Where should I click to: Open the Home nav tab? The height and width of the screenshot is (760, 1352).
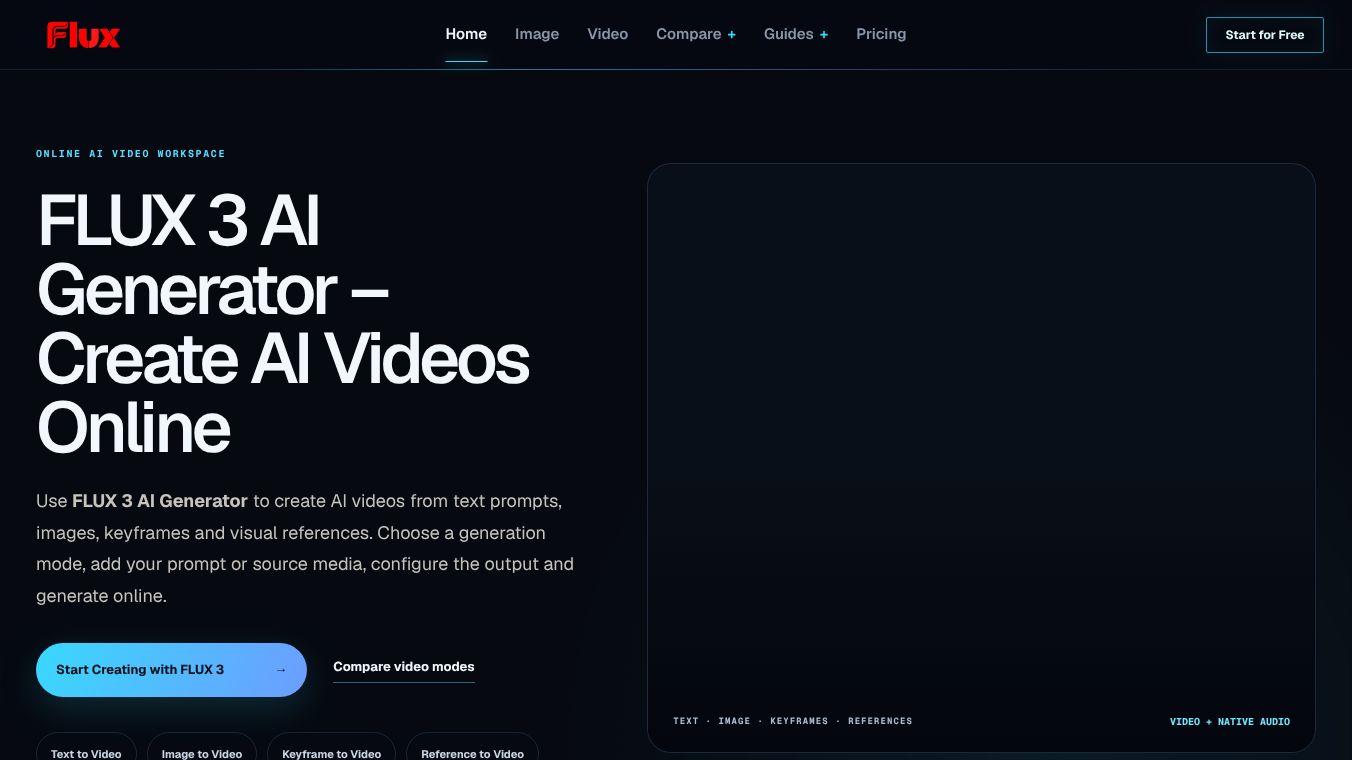pos(466,34)
